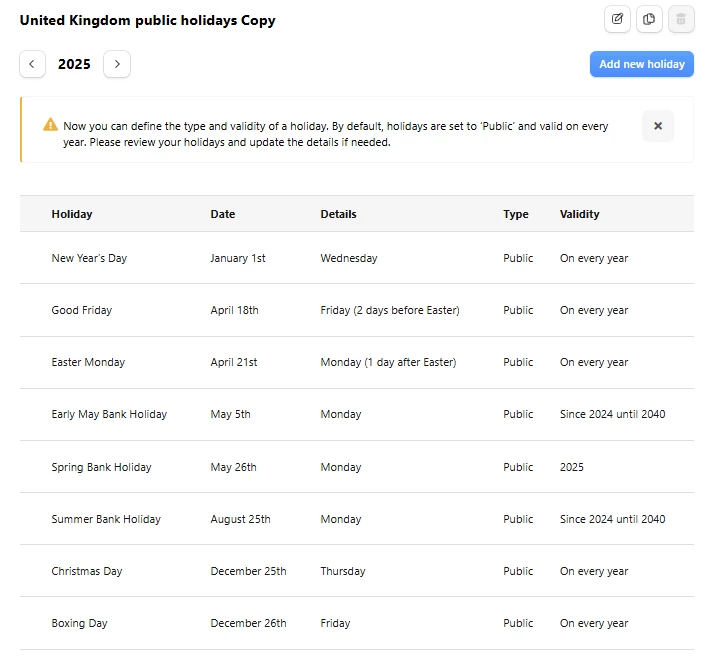This screenshot has height=665, width=715.
Task: Click the Date column header
Action: [223, 214]
